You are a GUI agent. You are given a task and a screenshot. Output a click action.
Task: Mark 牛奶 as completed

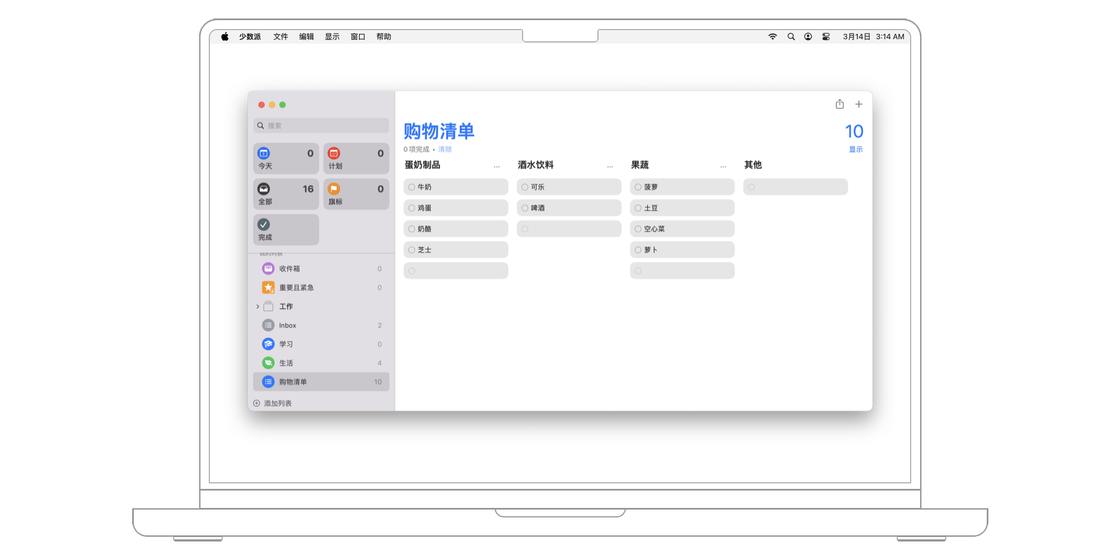pyautogui.click(x=411, y=187)
